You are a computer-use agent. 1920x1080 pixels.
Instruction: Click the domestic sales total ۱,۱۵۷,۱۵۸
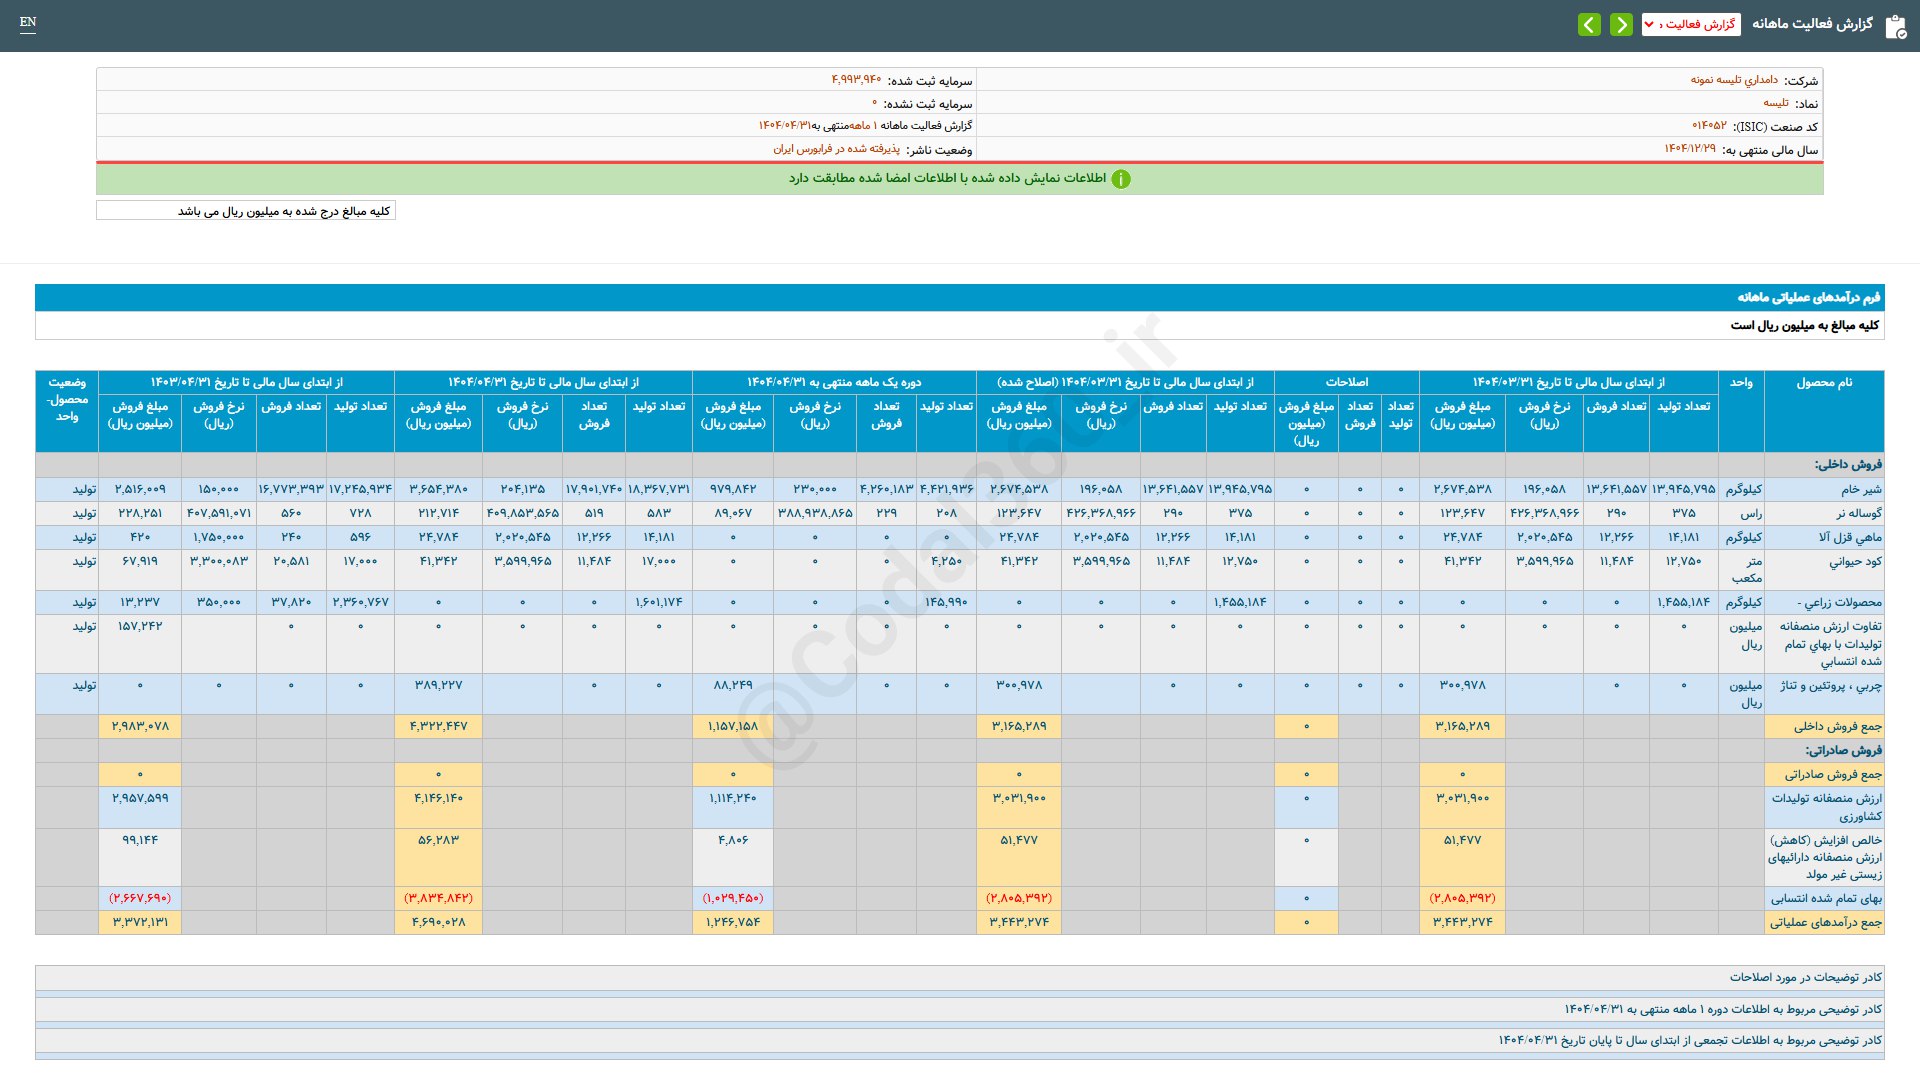[x=733, y=726]
